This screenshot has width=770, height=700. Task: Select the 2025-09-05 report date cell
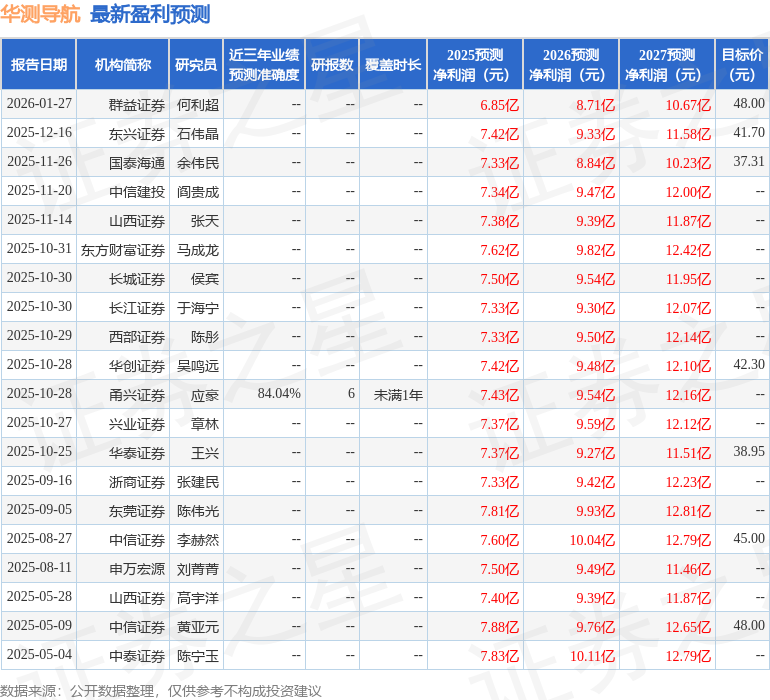click(40, 511)
